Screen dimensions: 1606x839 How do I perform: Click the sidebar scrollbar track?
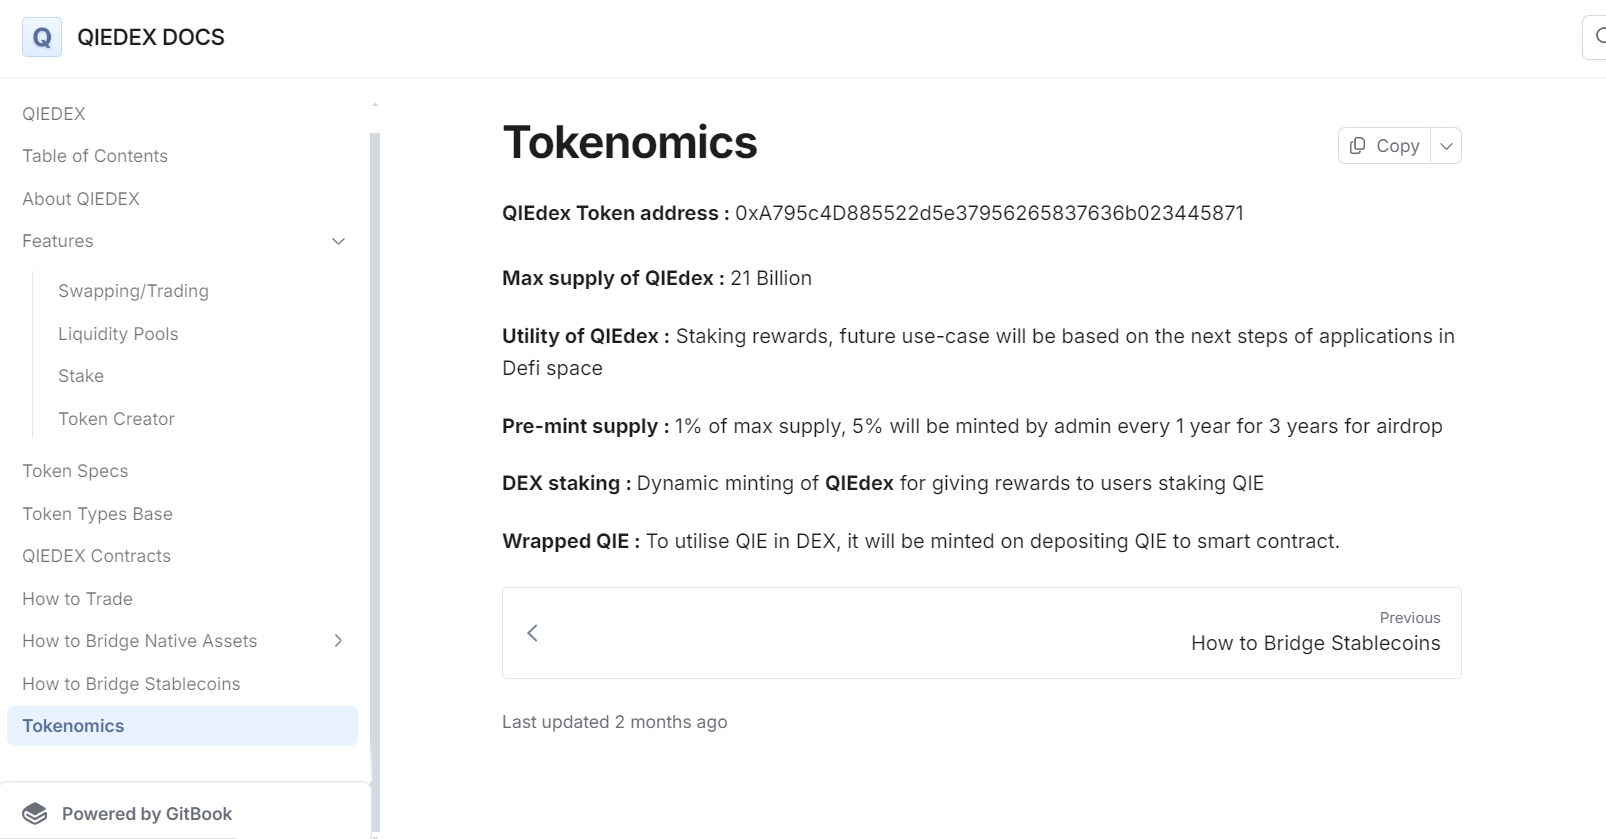375,450
